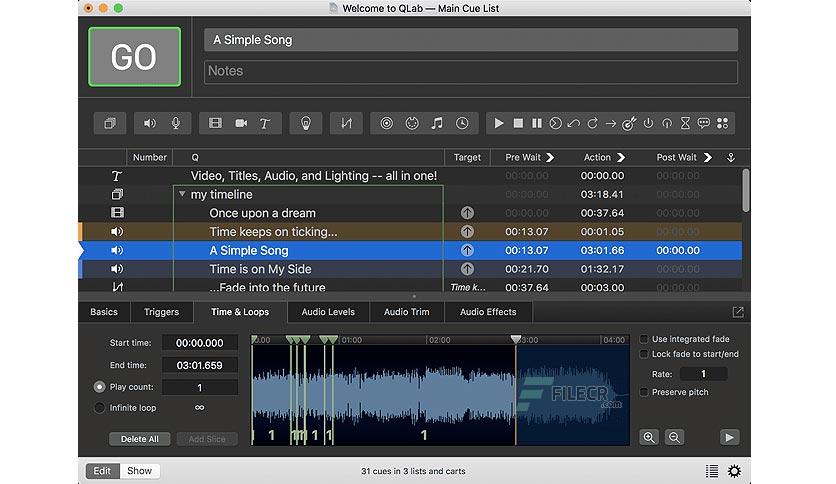Open workspace settings gear

tap(735, 471)
